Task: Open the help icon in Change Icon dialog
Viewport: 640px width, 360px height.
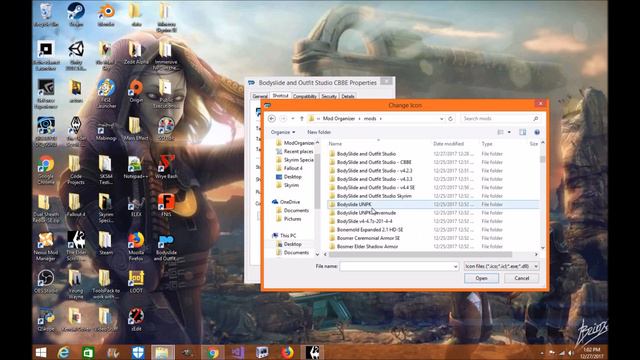Action: coord(537,132)
